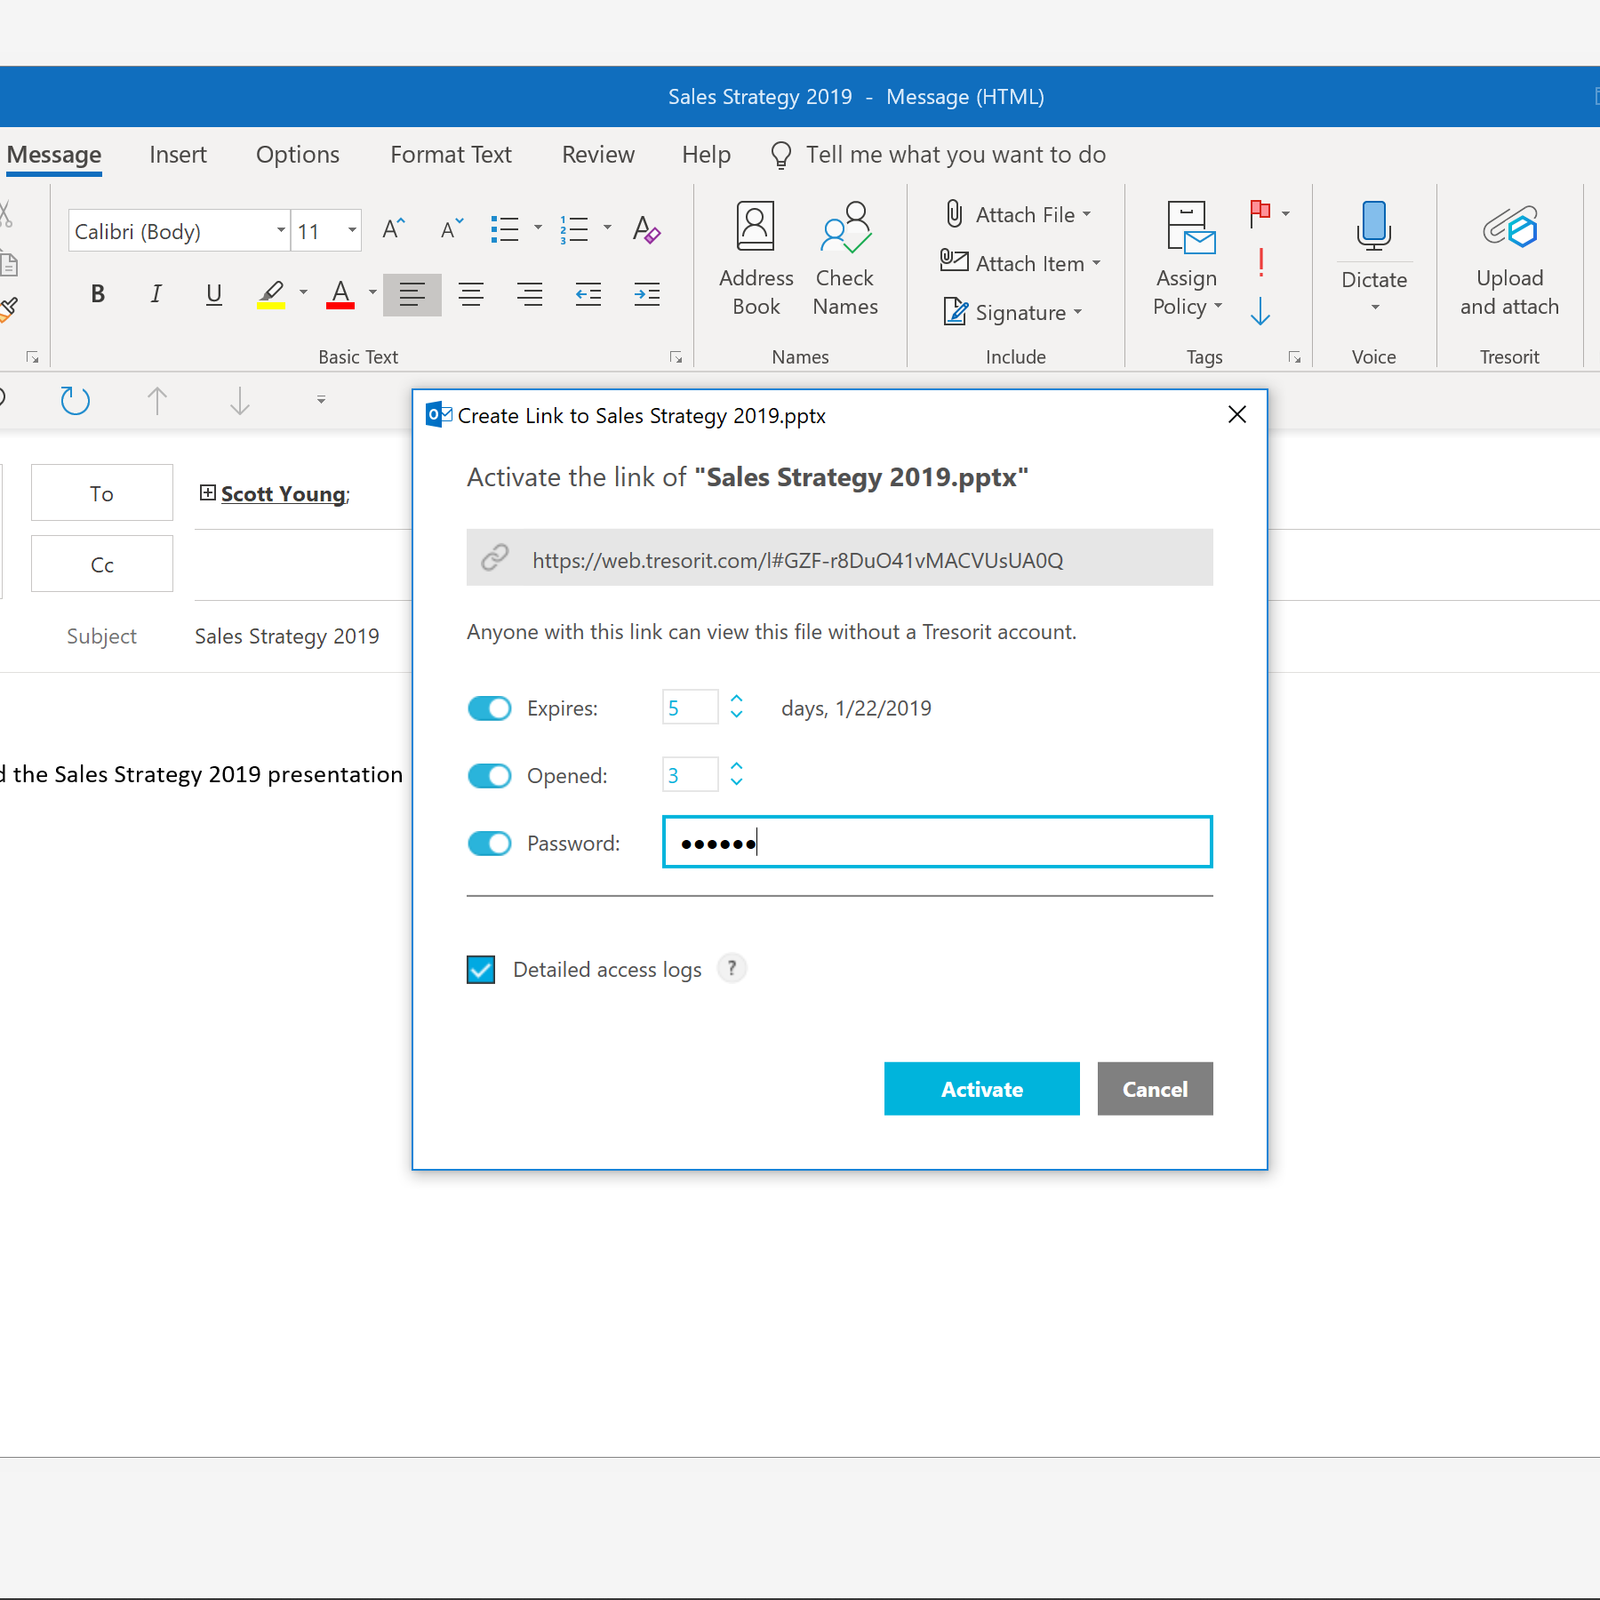1600x1600 pixels.
Task: Click the To button
Action: tap(102, 493)
